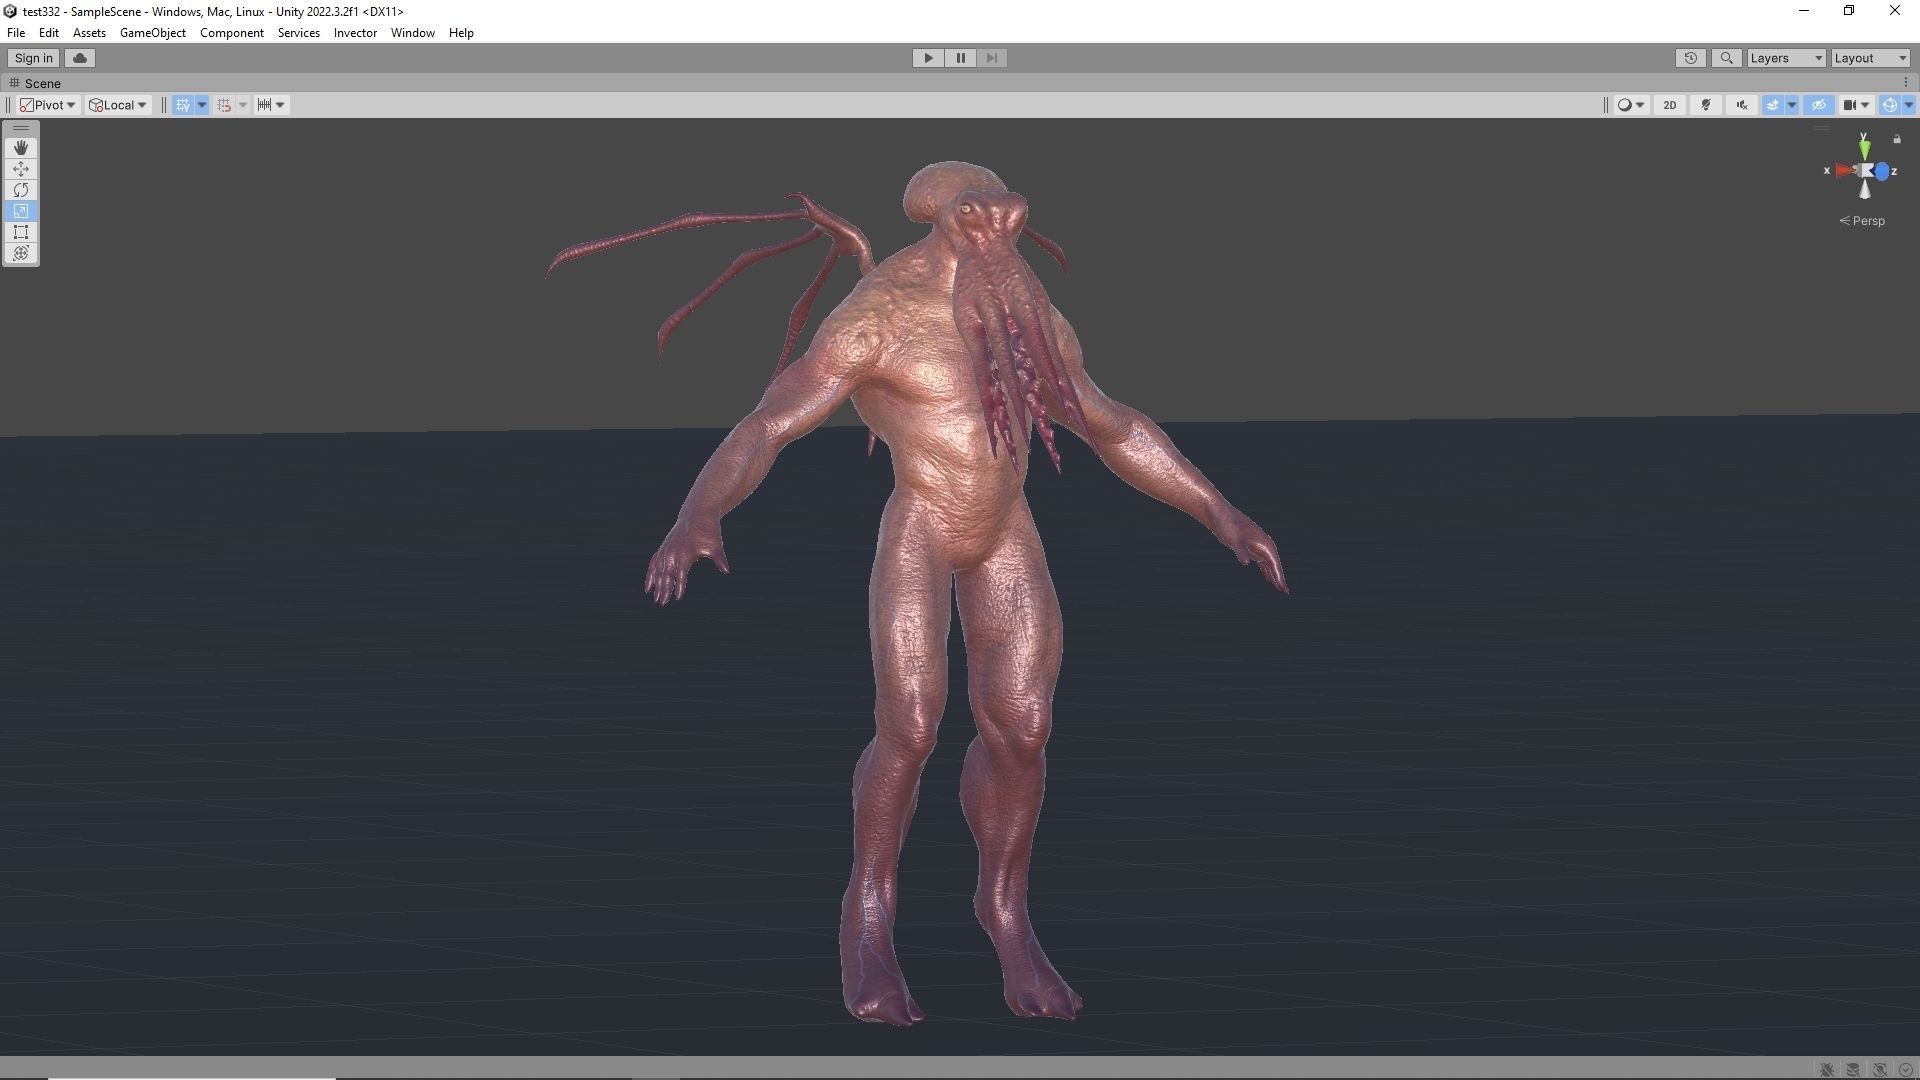The width and height of the screenshot is (1920, 1080).
Task: Expand the Layers dropdown
Action: (1786, 58)
